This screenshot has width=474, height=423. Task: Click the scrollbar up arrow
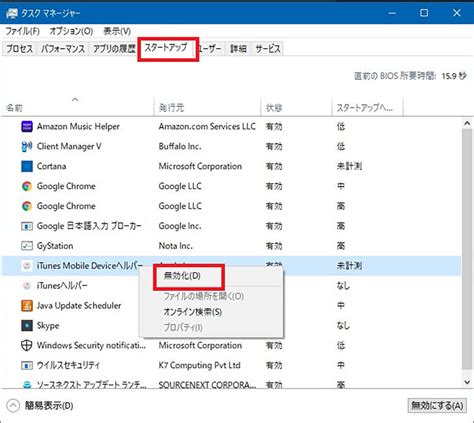(x=467, y=124)
